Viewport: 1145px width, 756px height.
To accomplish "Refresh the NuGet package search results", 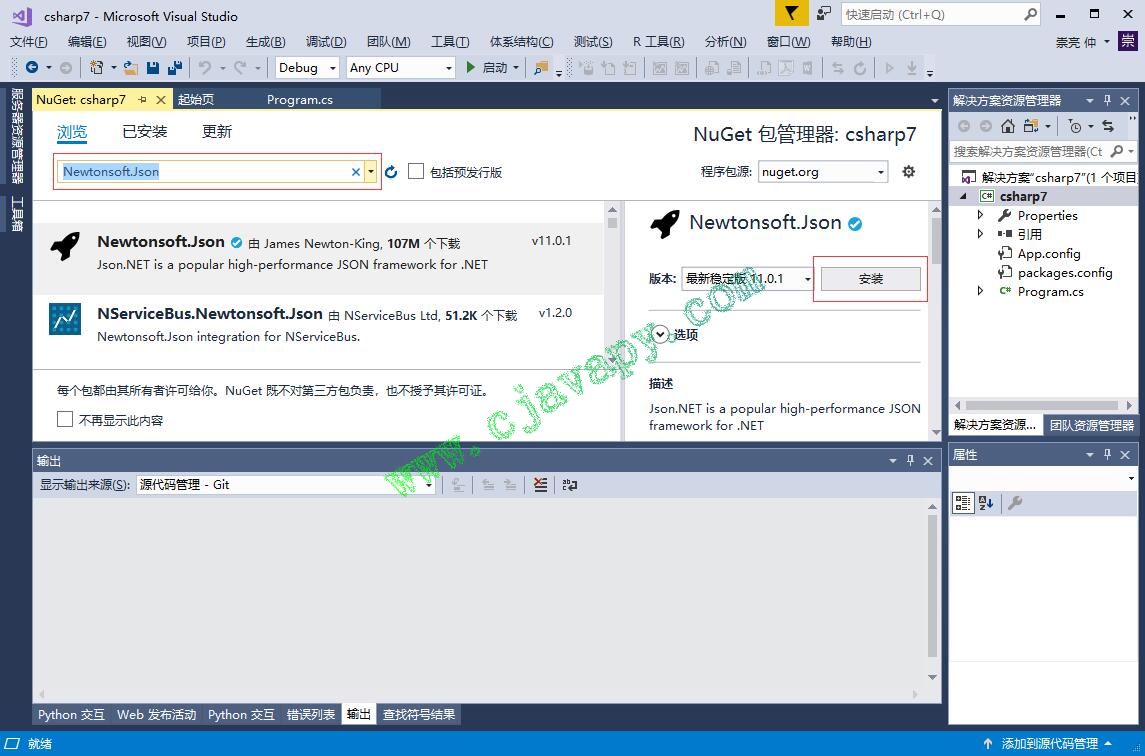I will [391, 172].
